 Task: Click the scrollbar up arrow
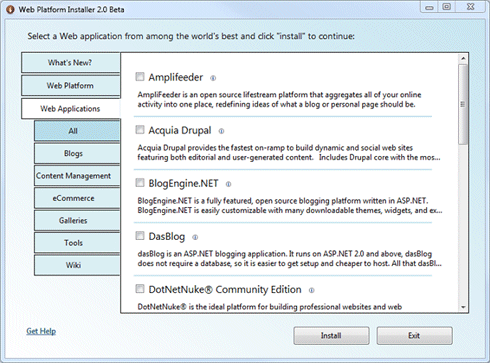tap(463, 59)
